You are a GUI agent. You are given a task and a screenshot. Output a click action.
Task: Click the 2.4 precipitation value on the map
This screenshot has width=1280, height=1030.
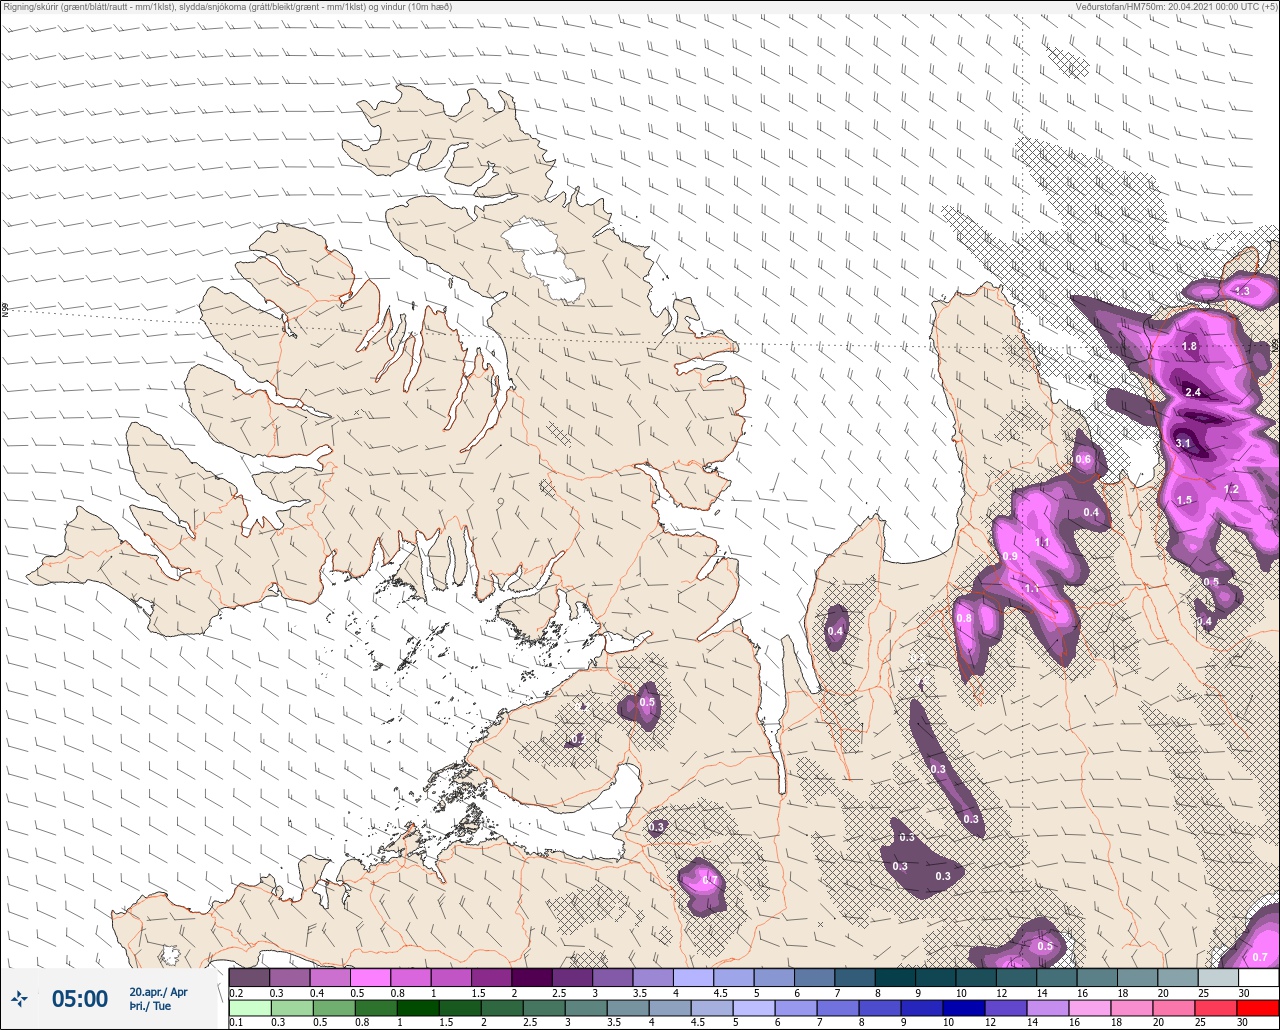1192,392
